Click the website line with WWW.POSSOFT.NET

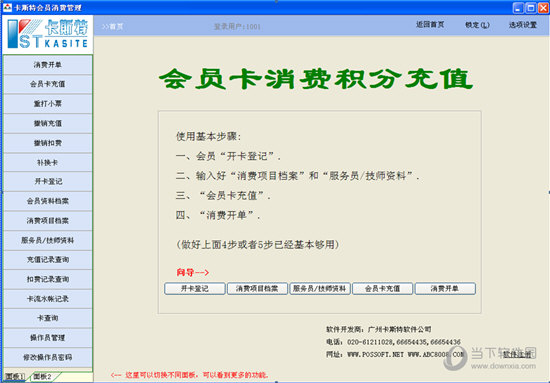(395, 355)
